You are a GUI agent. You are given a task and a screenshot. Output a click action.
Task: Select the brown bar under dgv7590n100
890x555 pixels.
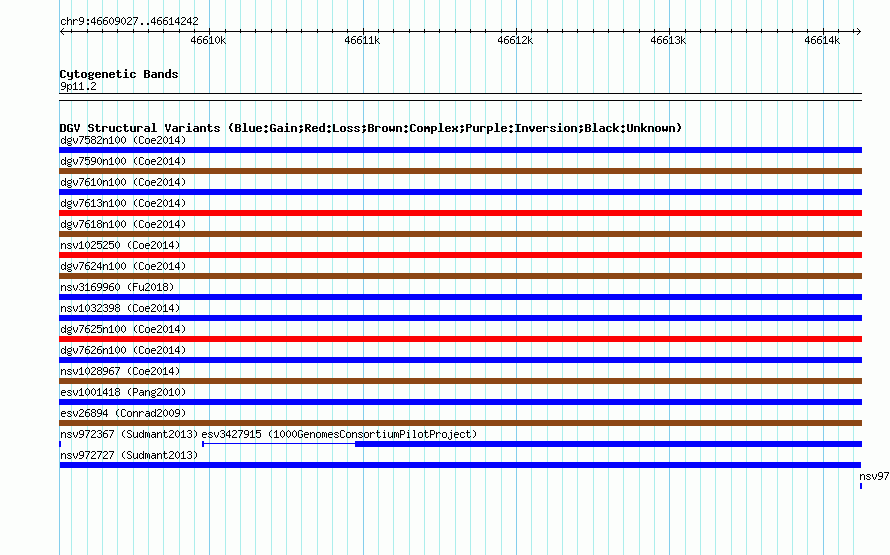click(460, 171)
